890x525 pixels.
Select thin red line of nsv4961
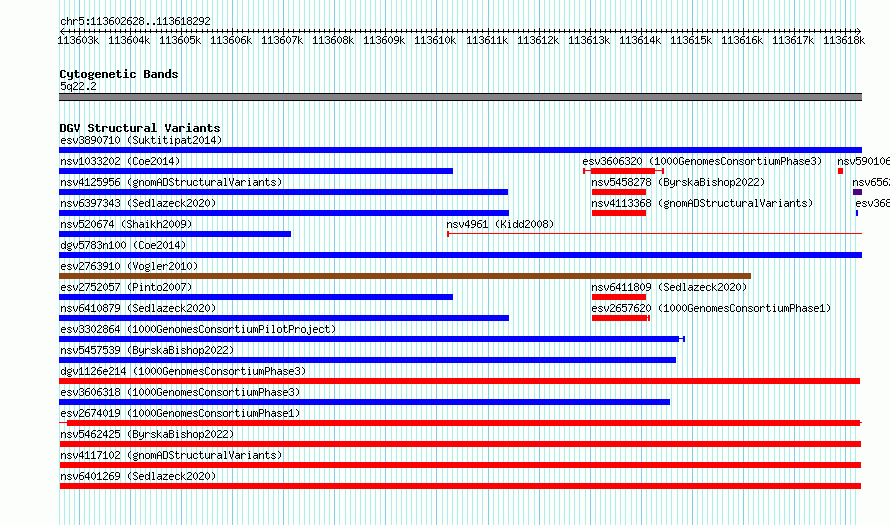[x=654, y=234]
